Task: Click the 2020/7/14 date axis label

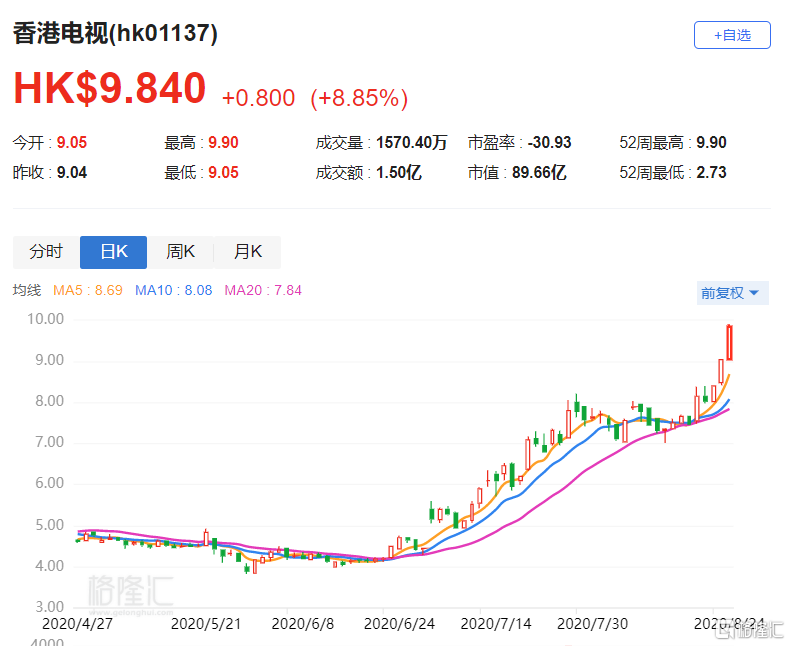Action: point(496,624)
